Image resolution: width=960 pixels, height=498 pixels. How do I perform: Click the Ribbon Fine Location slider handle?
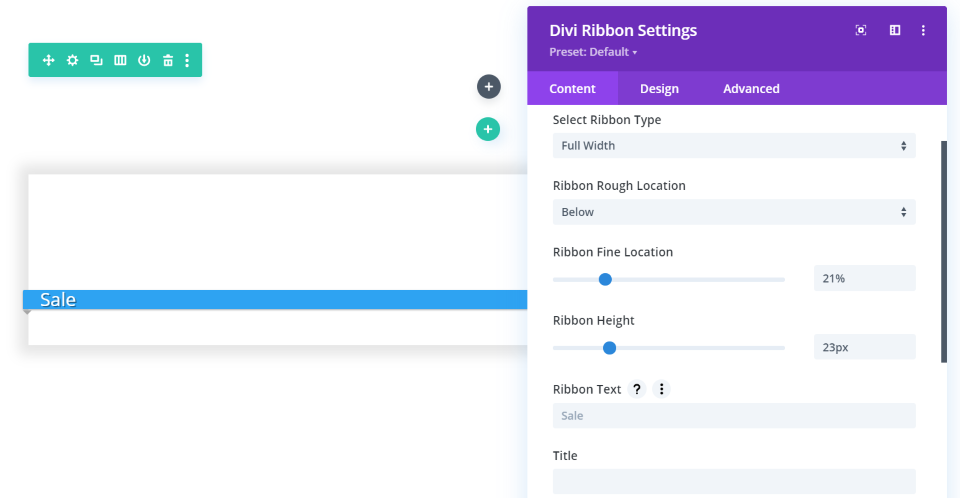[605, 279]
